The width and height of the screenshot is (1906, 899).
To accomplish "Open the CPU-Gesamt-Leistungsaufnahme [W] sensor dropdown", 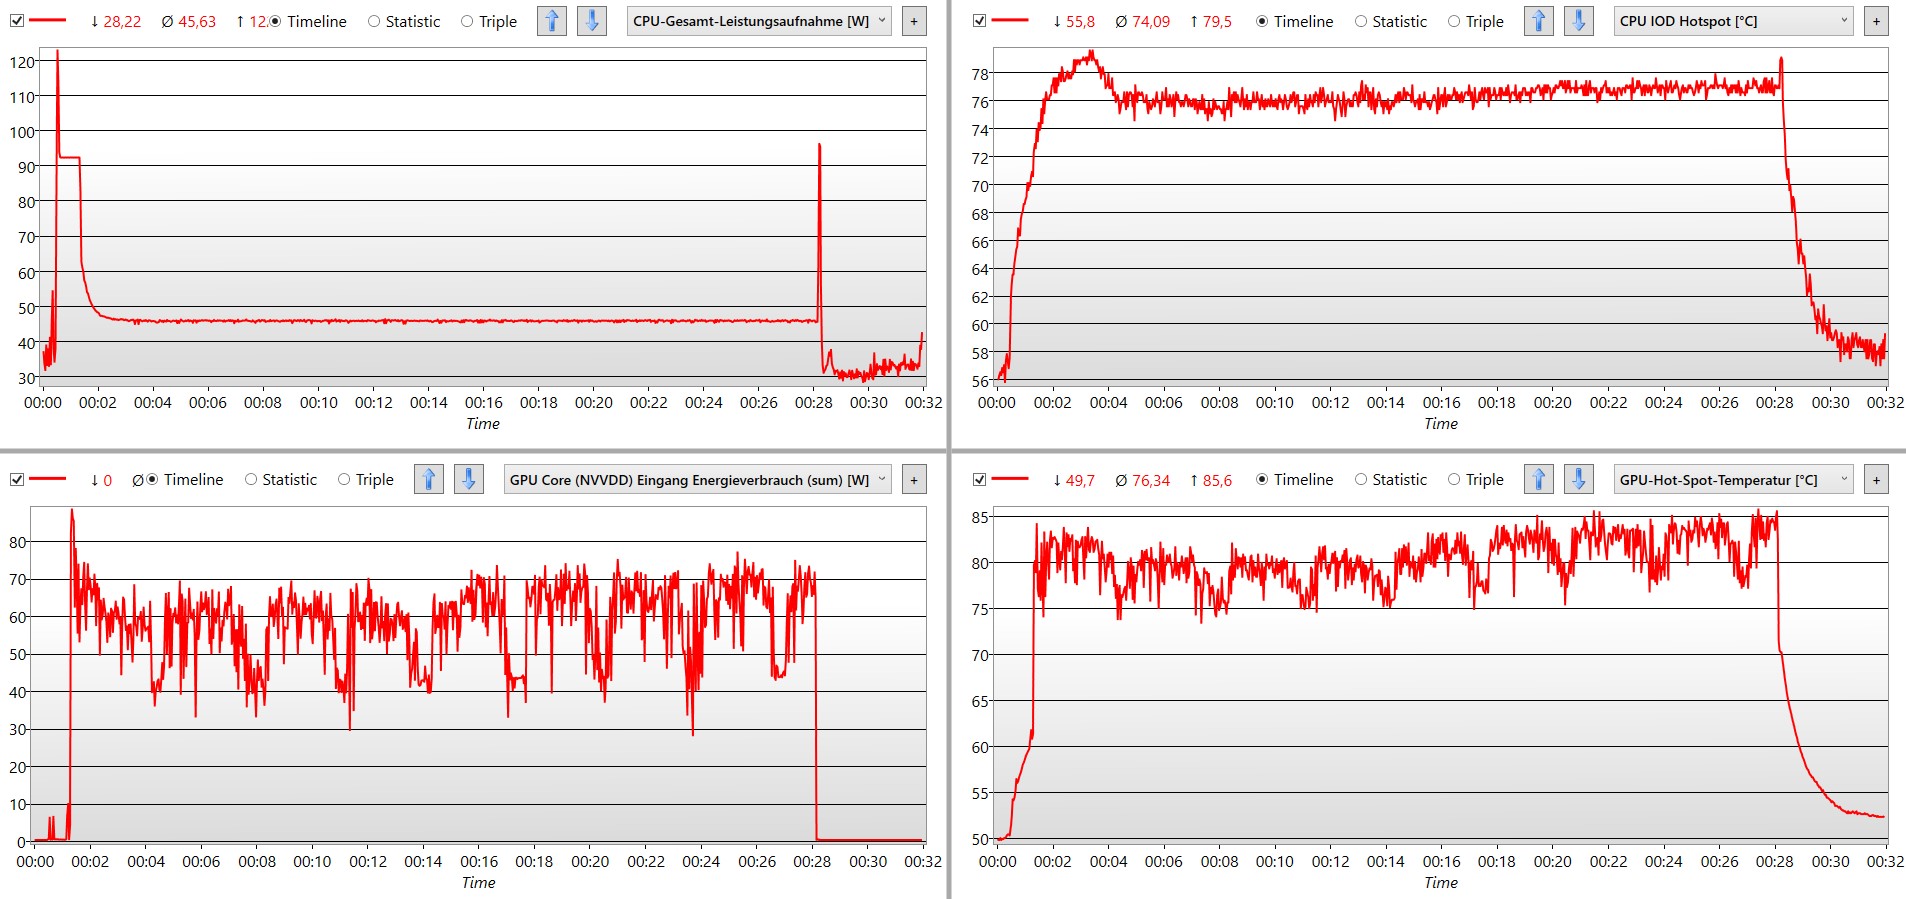I will tap(759, 21).
